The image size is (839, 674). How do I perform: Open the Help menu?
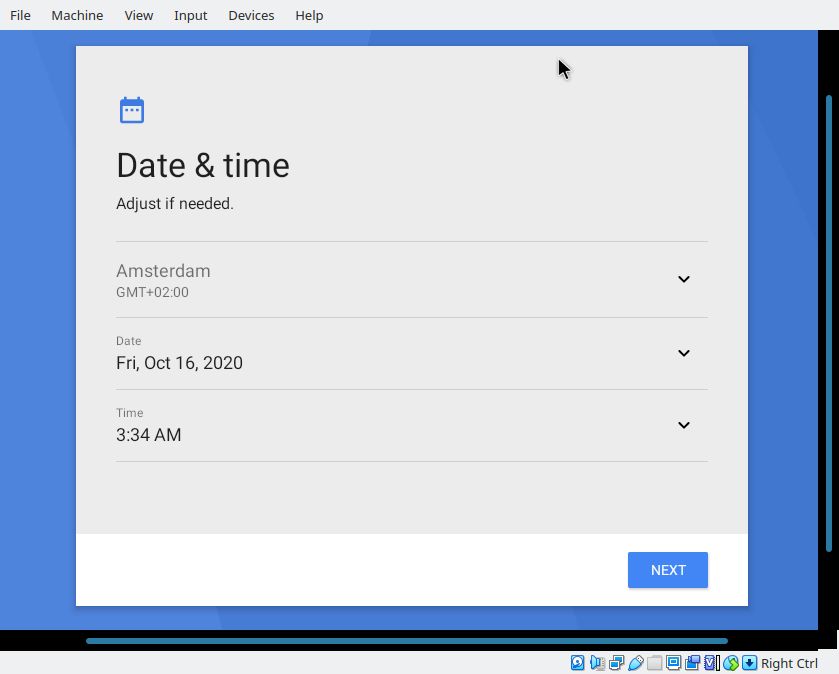(309, 16)
